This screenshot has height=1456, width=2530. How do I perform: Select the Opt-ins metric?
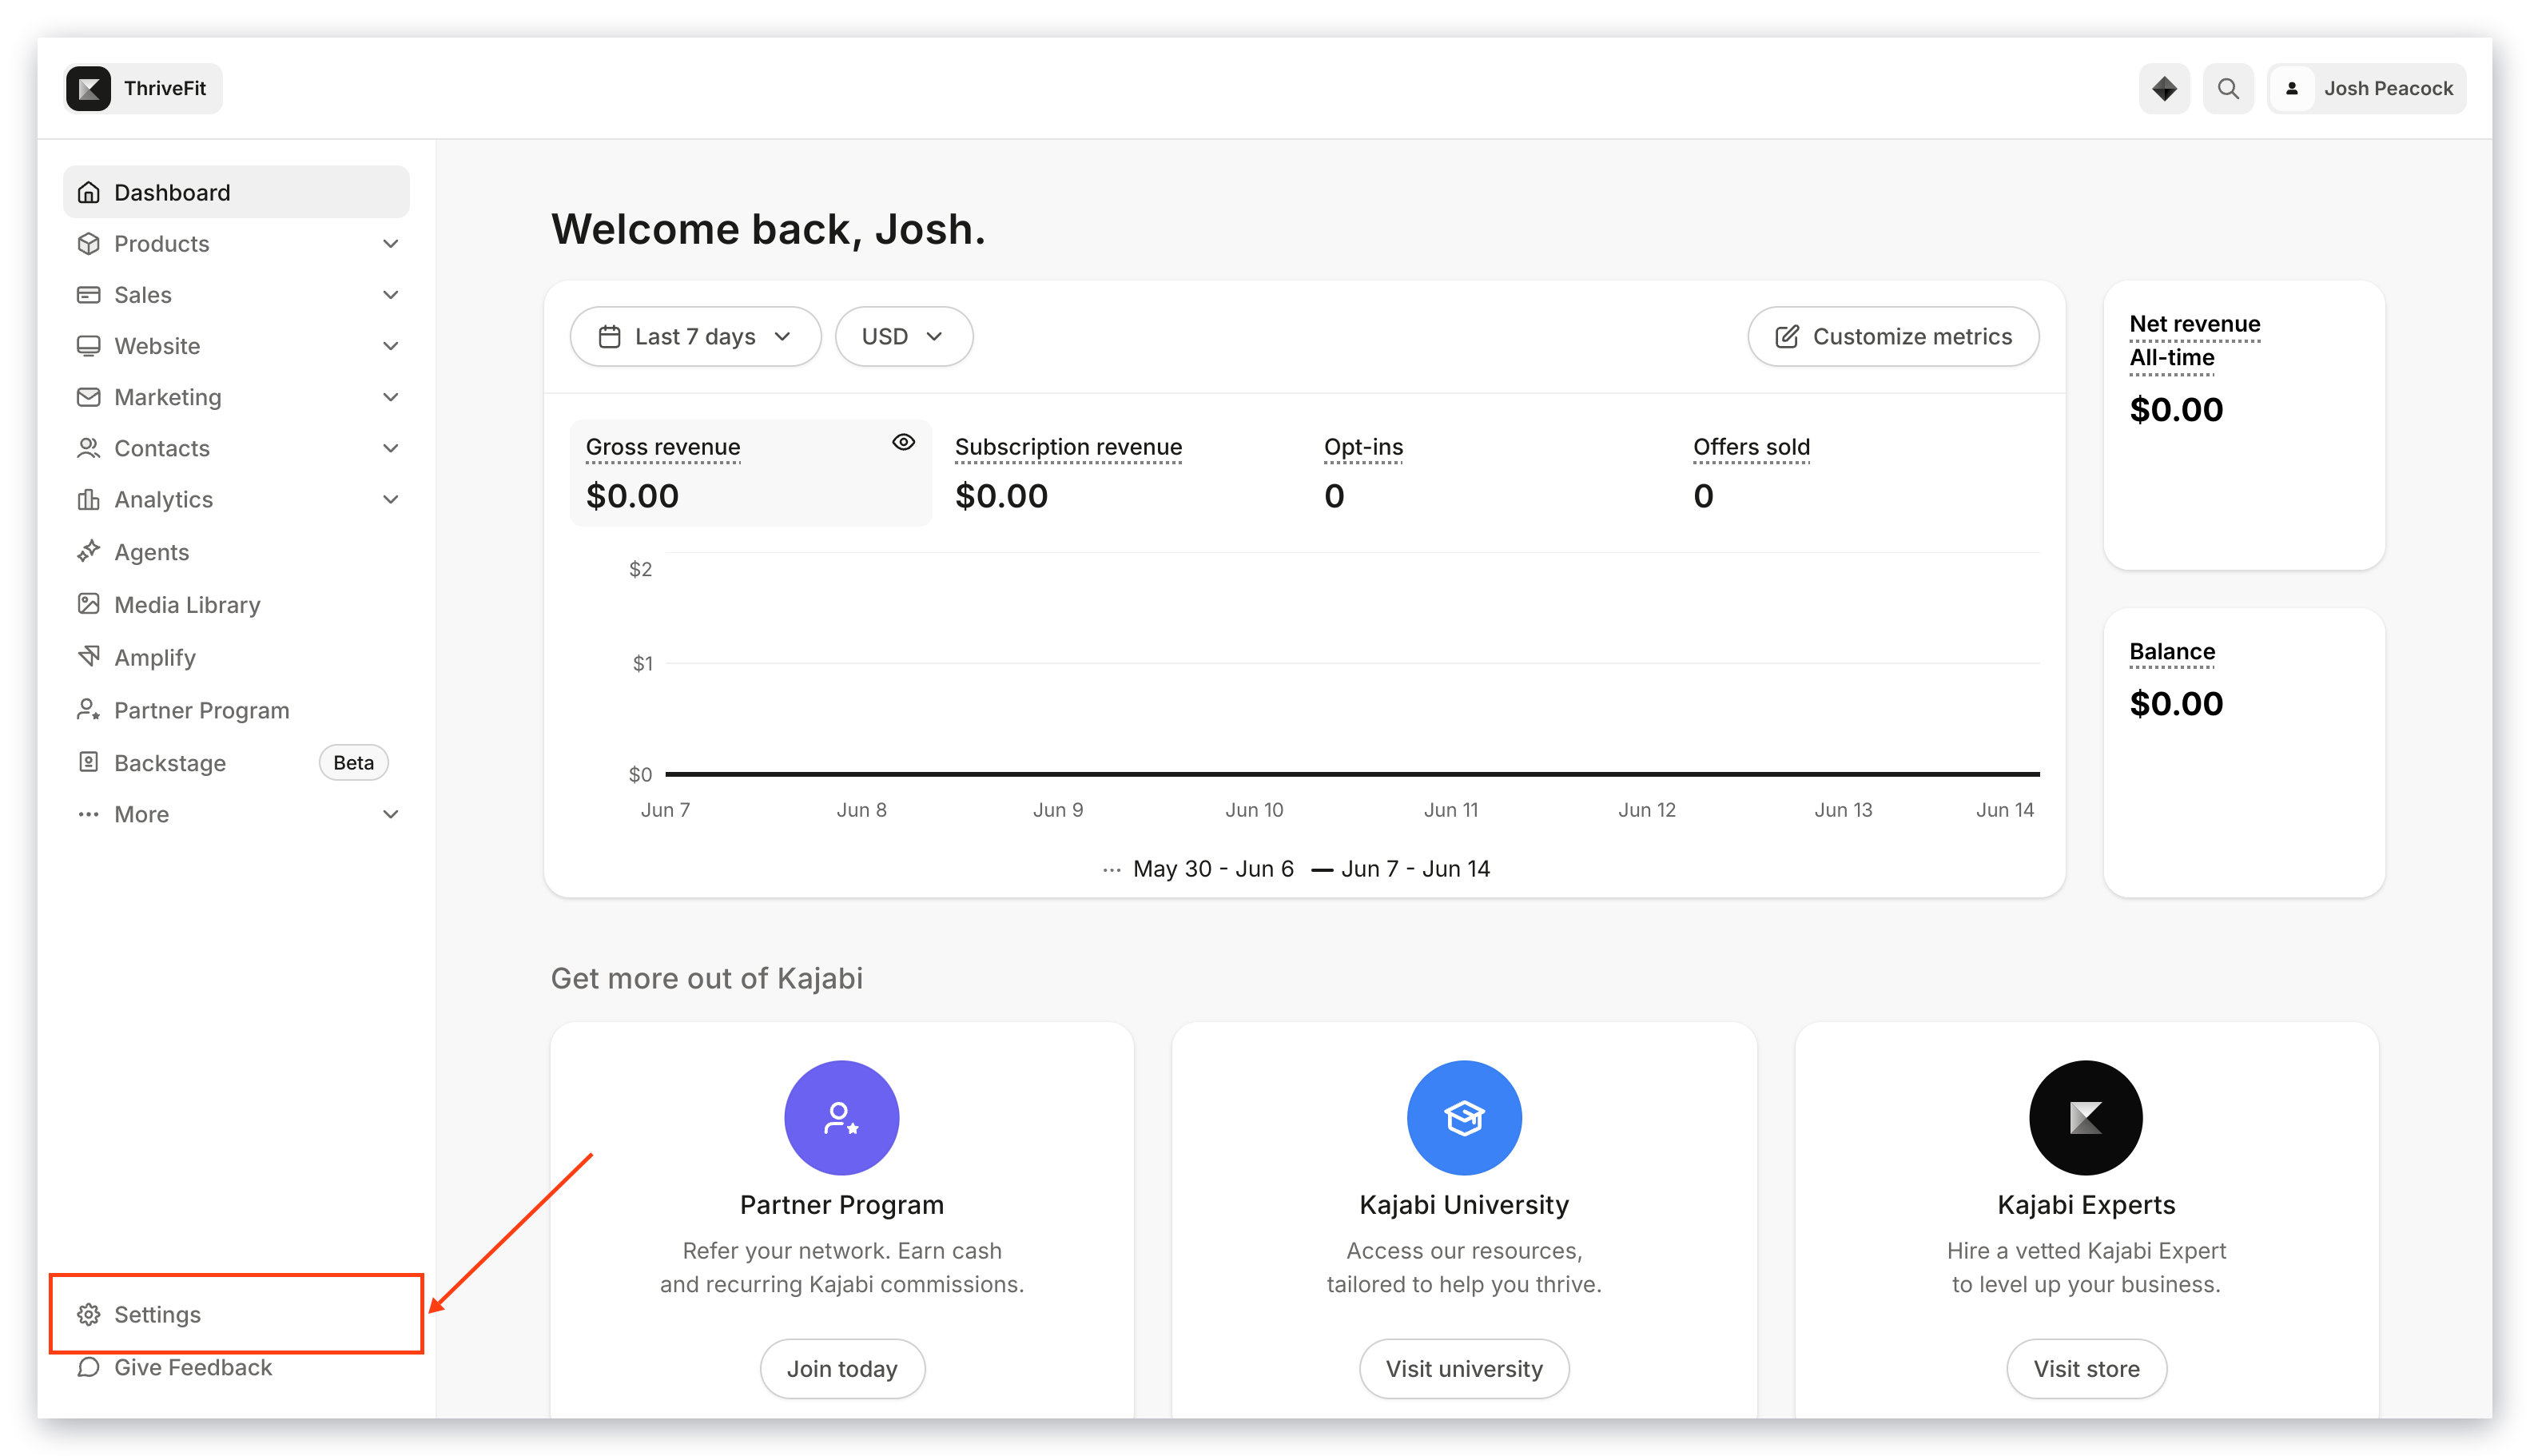point(1488,472)
